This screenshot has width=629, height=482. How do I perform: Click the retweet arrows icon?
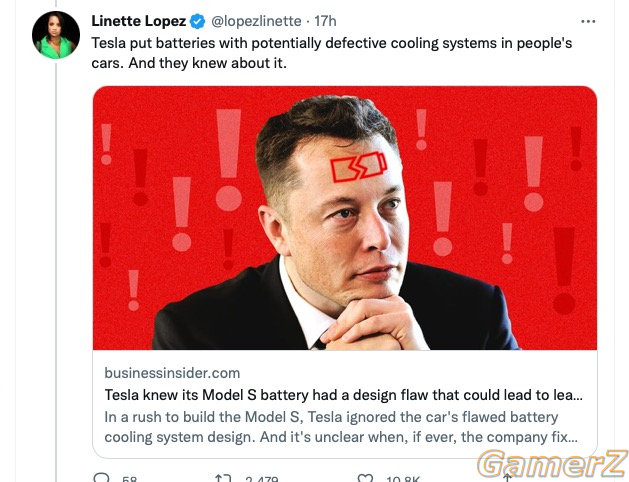point(223,478)
